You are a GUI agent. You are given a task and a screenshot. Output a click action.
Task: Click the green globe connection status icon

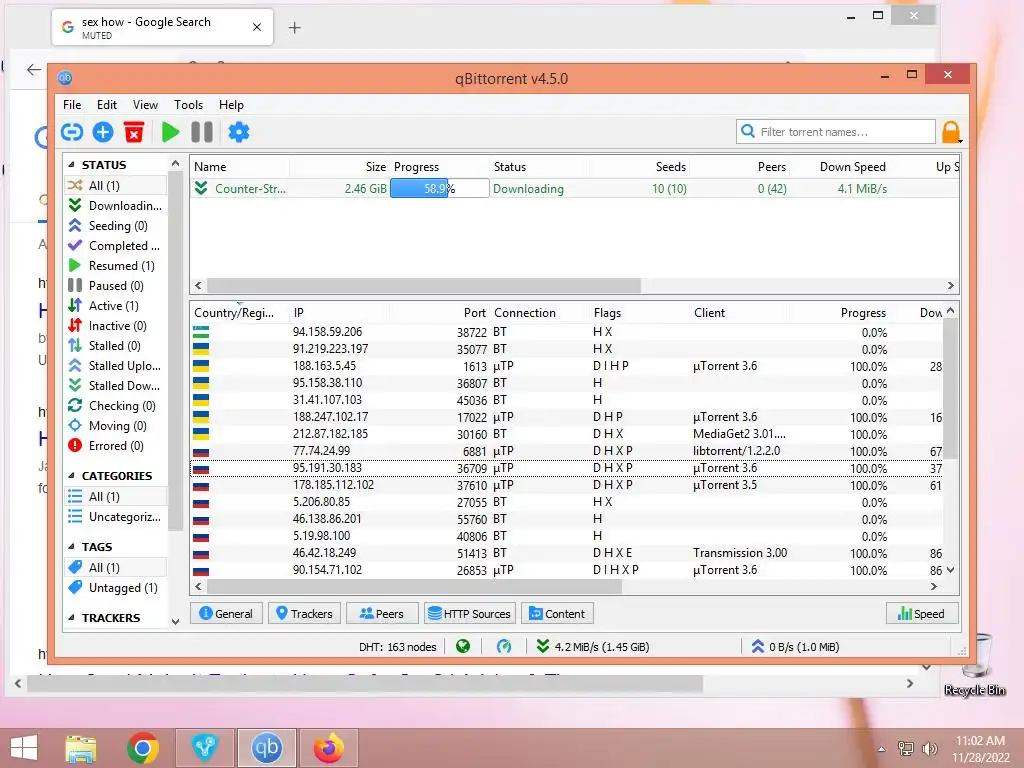click(463, 647)
